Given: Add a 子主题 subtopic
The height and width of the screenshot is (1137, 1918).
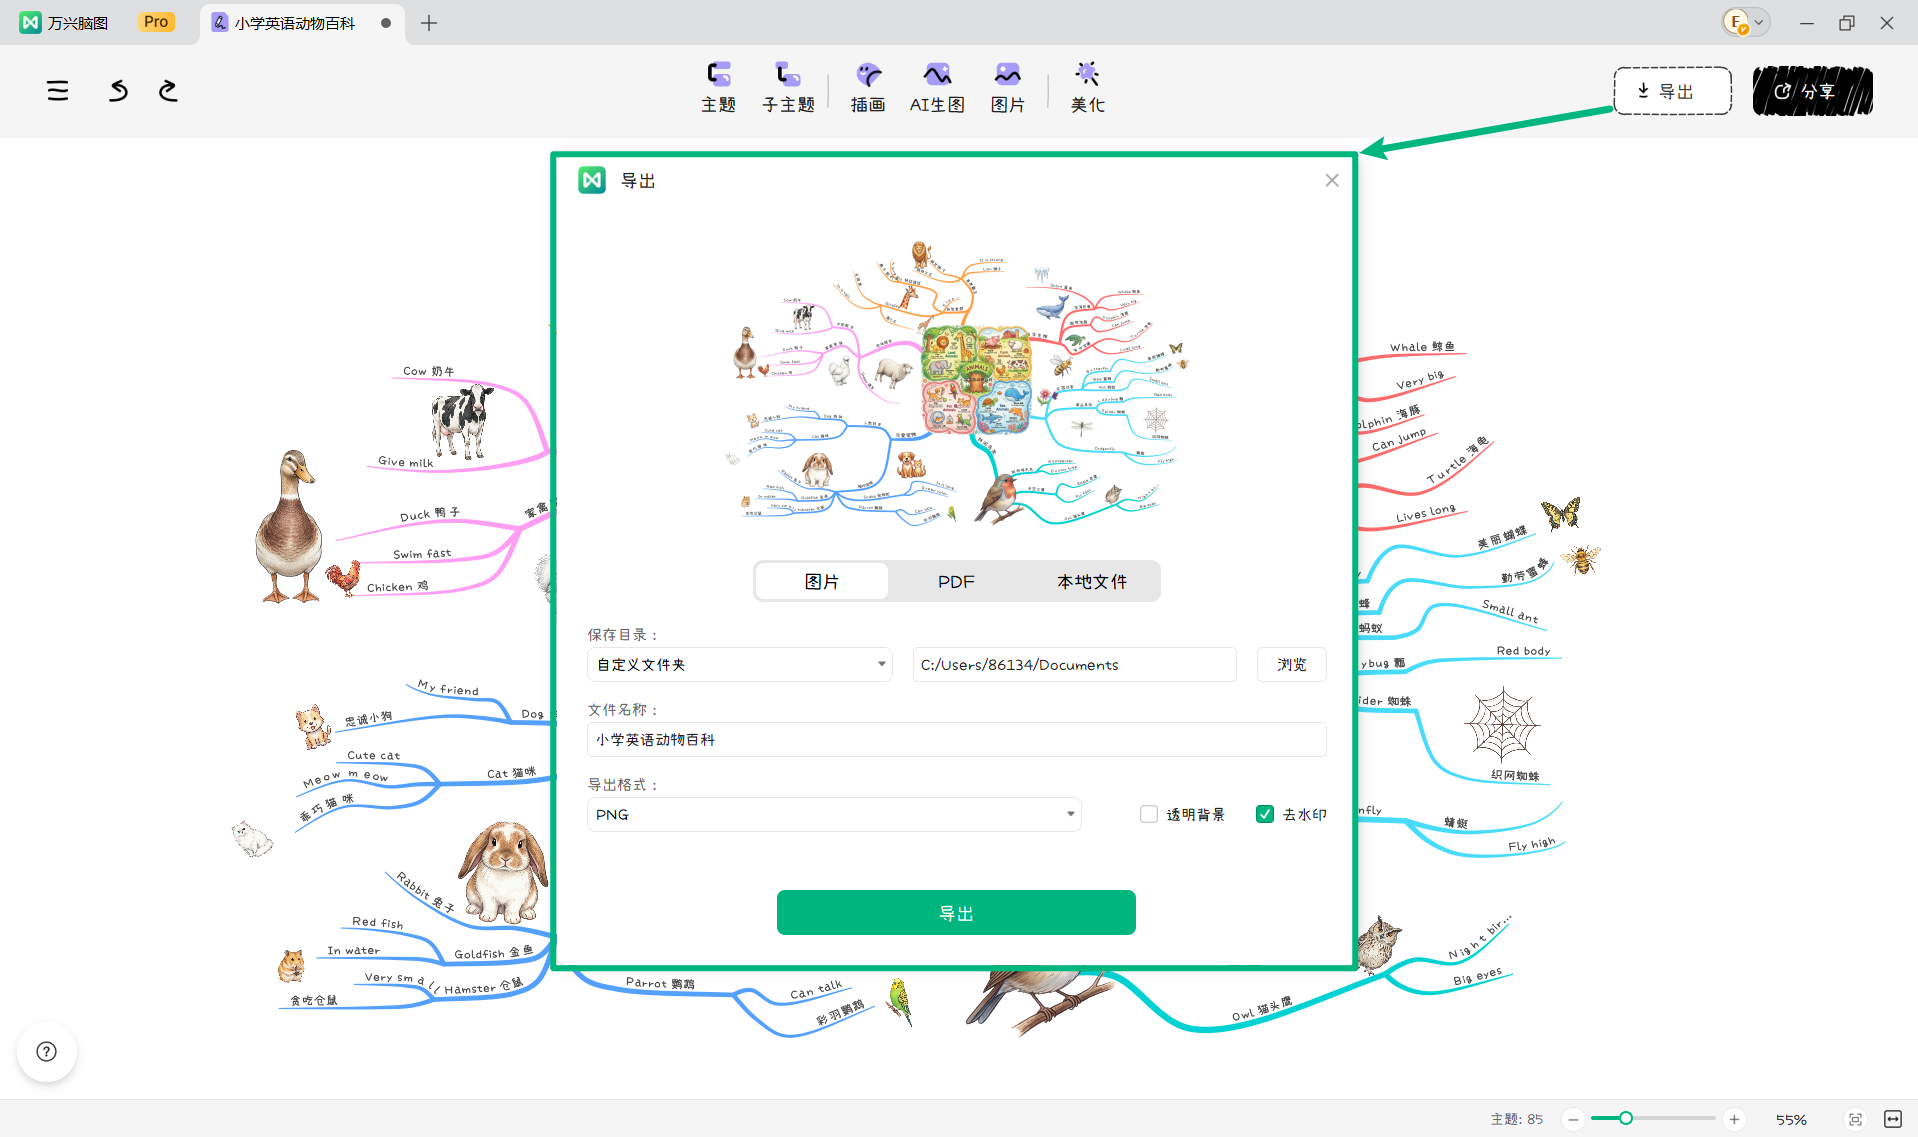Looking at the screenshot, I should (788, 88).
